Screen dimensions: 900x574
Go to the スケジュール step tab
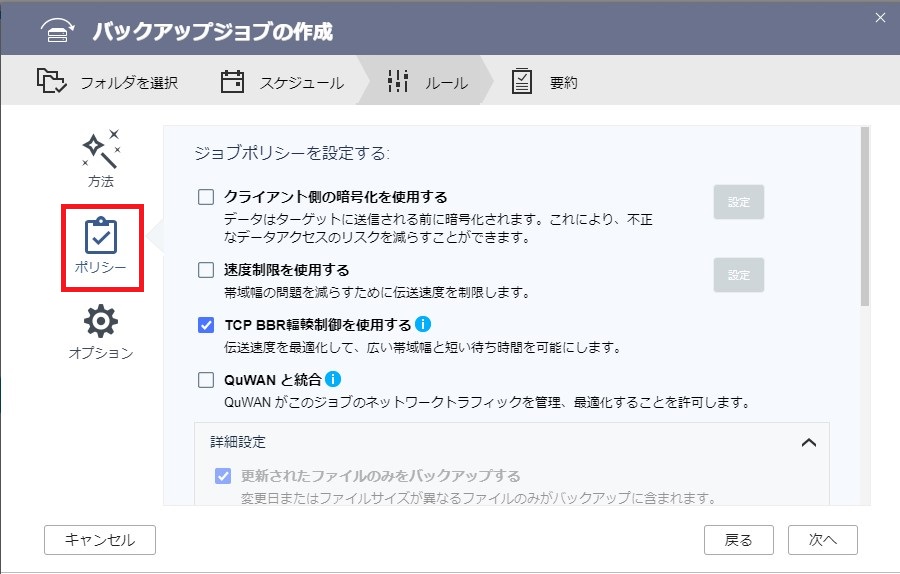pyautogui.click(x=282, y=83)
